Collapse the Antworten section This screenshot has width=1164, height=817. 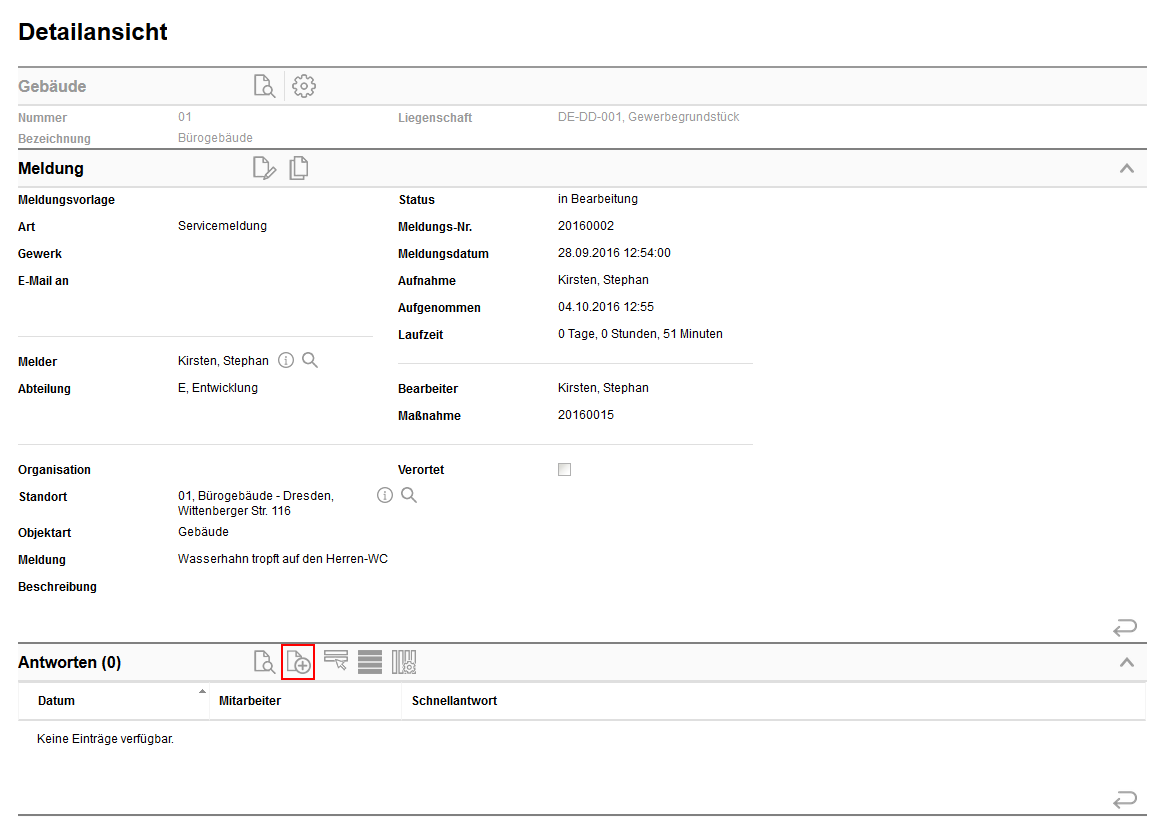pos(1127,661)
